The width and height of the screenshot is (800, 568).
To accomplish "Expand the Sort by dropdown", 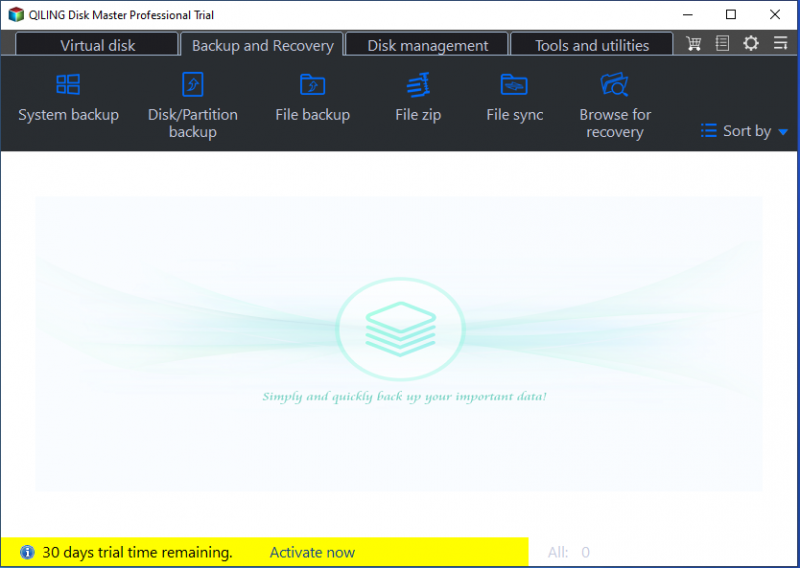I will click(744, 131).
